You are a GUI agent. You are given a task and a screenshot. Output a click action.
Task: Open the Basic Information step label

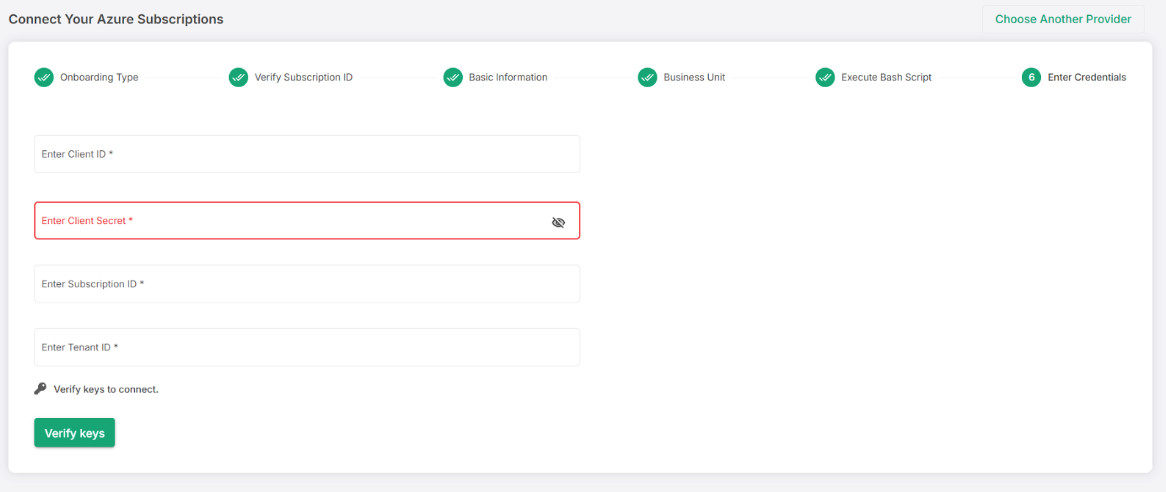click(508, 77)
